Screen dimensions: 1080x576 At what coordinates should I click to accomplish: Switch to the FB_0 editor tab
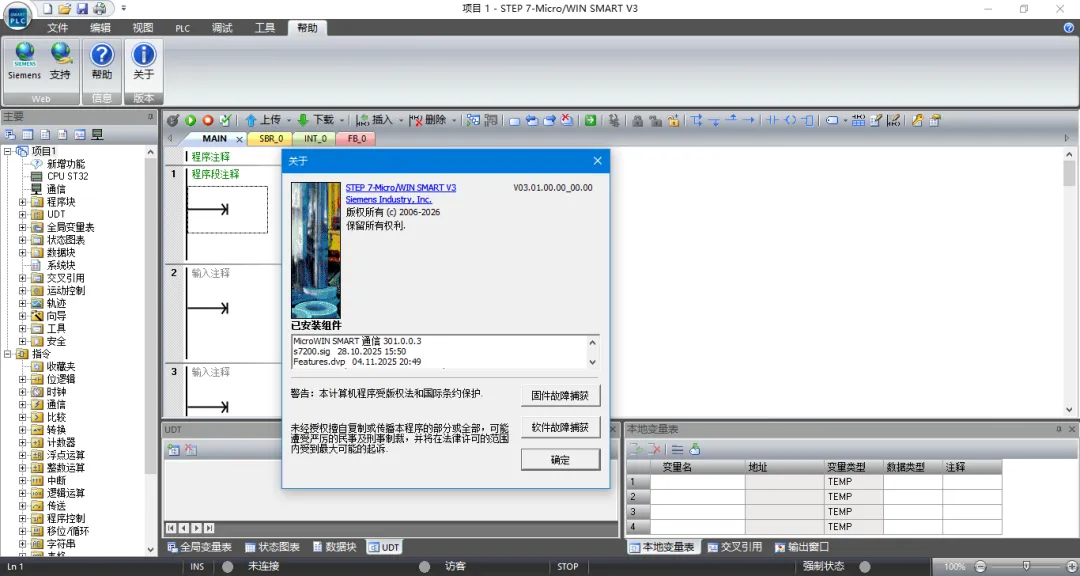356,138
